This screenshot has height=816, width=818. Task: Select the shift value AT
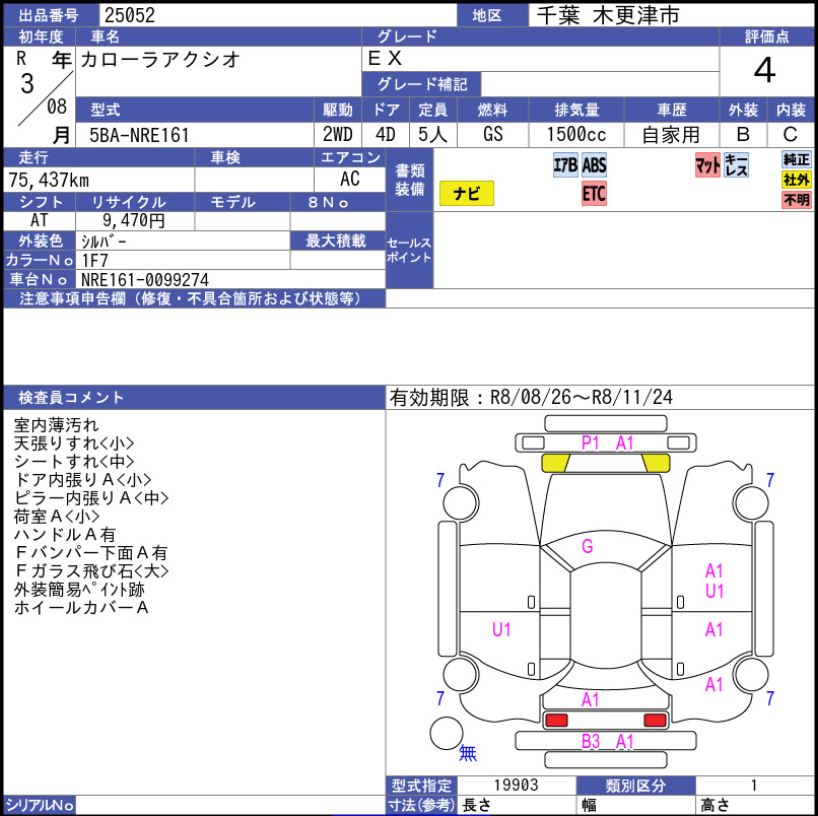tap(39, 220)
